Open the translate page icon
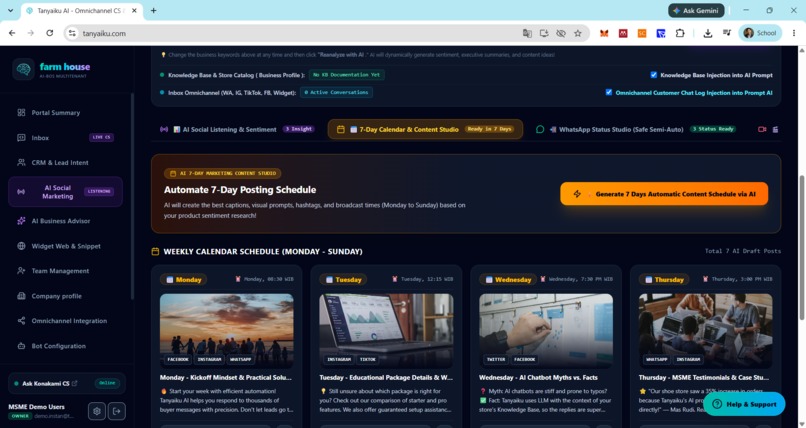 [527, 33]
